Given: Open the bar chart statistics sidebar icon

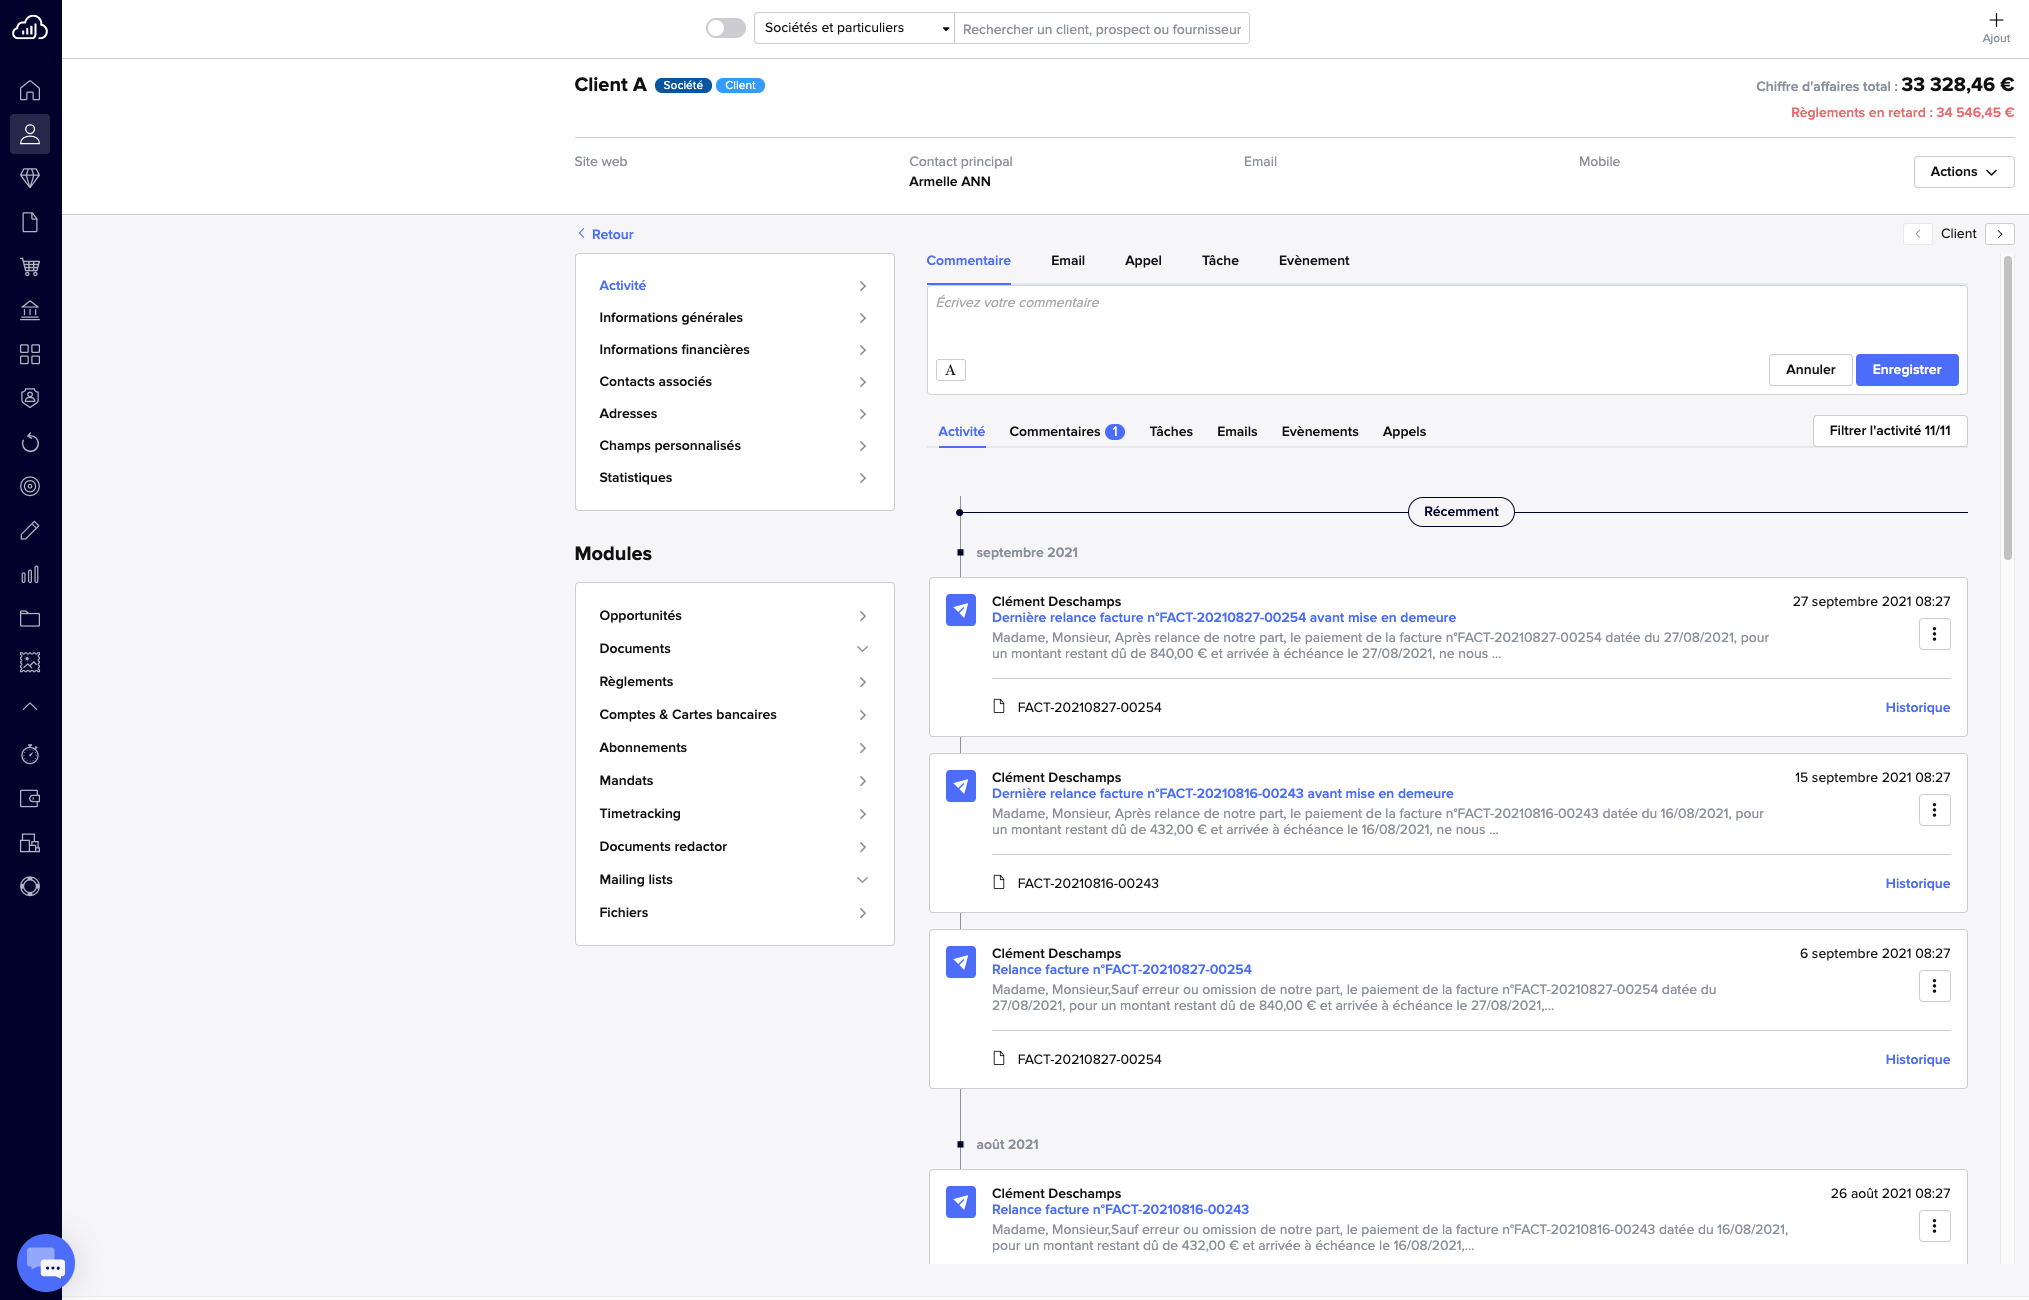Looking at the screenshot, I should click(x=30, y=575).
